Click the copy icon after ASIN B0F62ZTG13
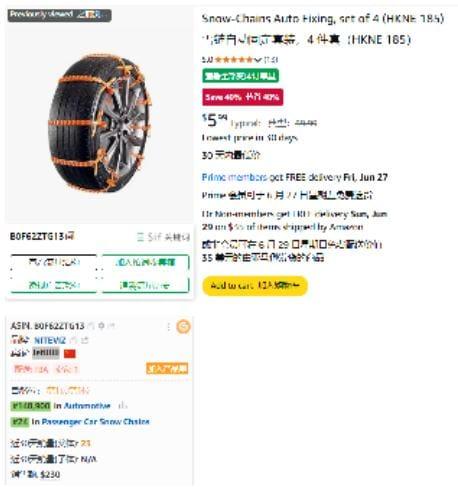Screen dimensions: 458x487 pos(91,325)
